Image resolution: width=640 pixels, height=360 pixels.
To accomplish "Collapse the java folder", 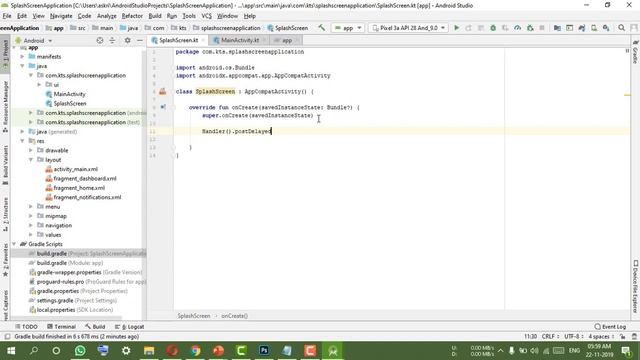I will [22, 66].
